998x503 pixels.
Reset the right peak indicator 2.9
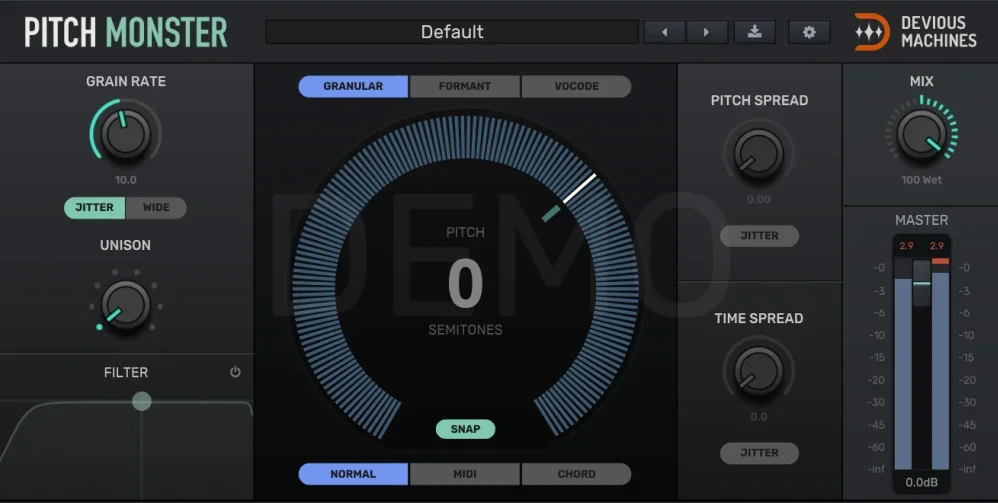pos(936,246)
